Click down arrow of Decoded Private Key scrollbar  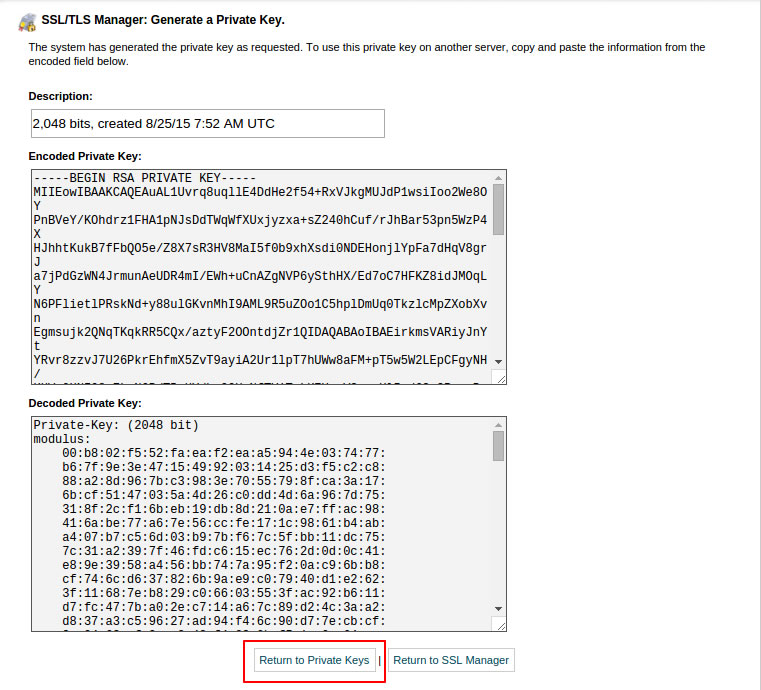point(498,608)
